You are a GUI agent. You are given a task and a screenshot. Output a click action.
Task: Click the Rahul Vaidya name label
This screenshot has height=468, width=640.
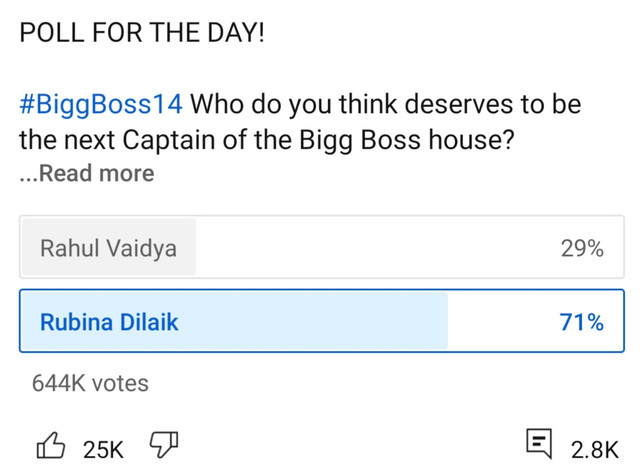point(108,249)
